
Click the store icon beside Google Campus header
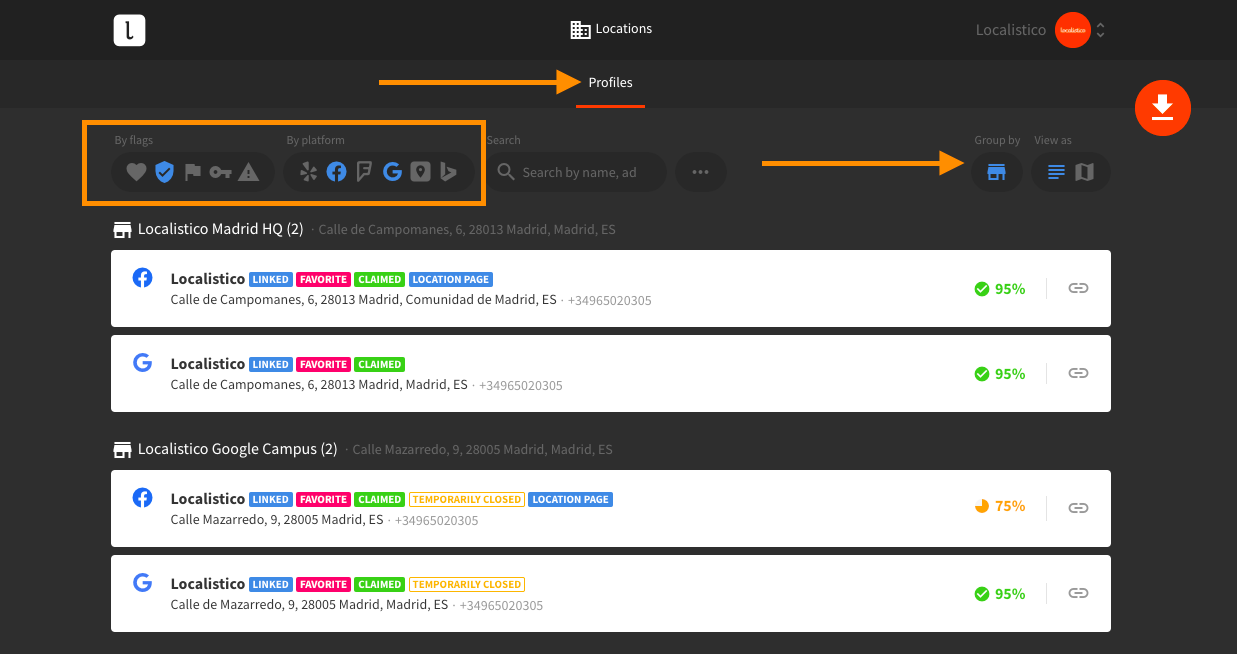point(122,450)
